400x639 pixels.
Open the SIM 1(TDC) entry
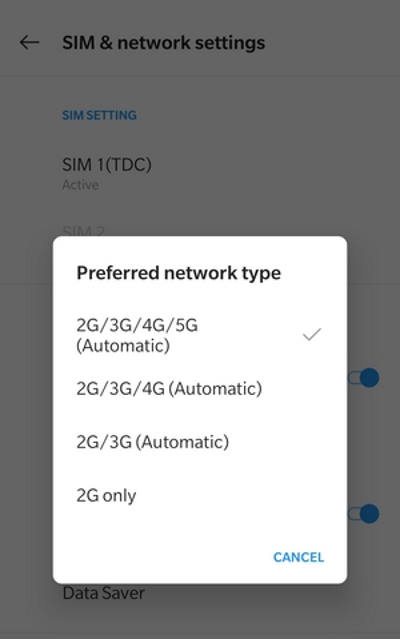coord(200,173)
